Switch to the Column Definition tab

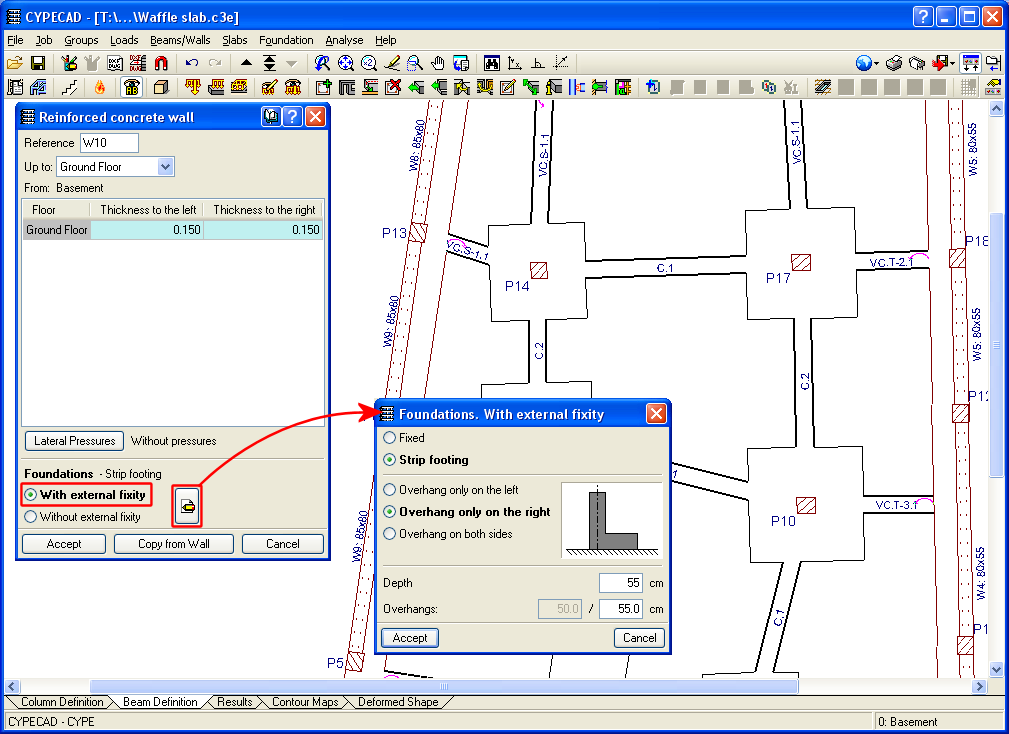[62, 702]
